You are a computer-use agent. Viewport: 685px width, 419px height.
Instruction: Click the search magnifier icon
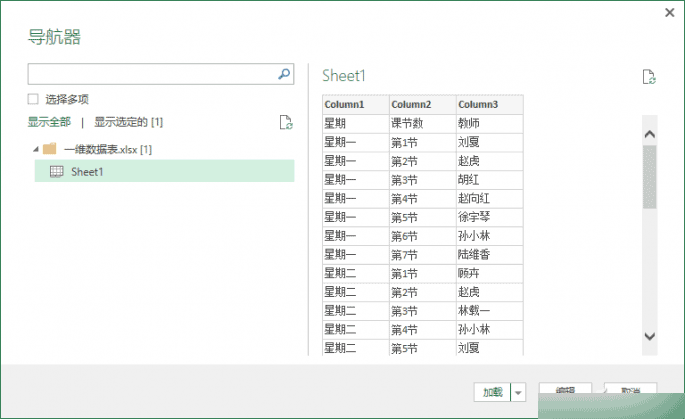click(284, 73)
